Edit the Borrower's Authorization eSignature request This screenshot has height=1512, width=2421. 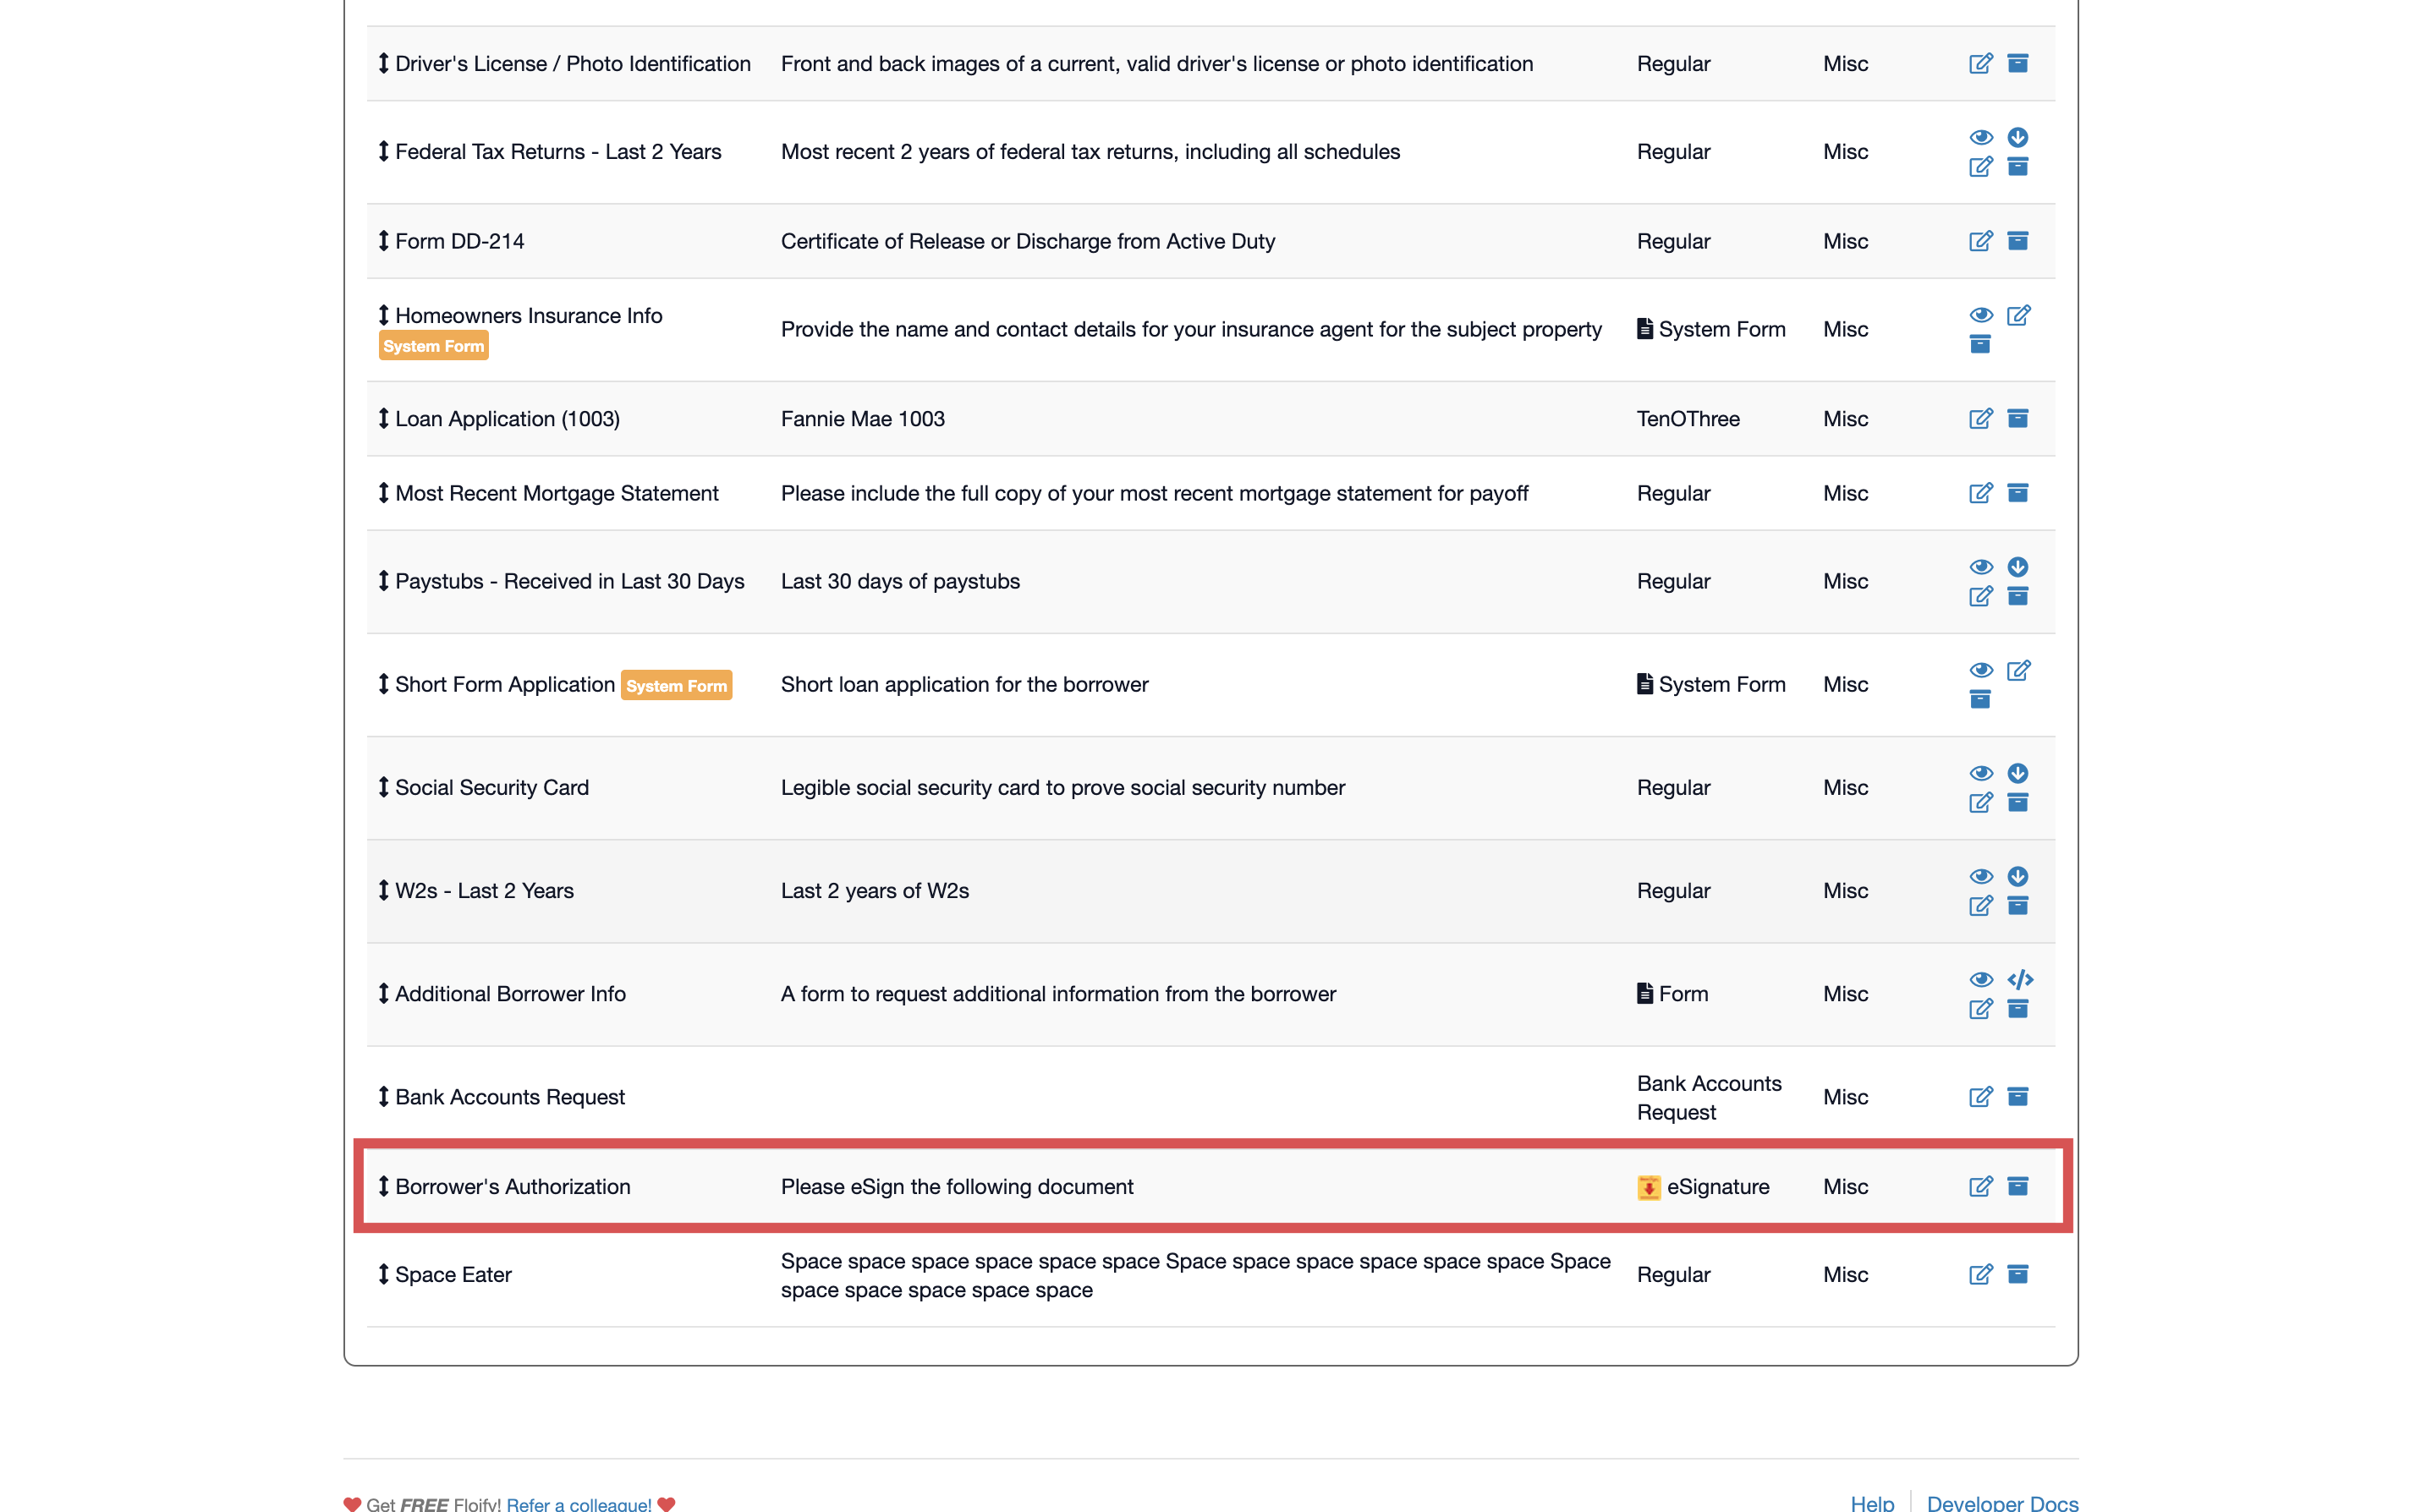tap(1981, 1186)
